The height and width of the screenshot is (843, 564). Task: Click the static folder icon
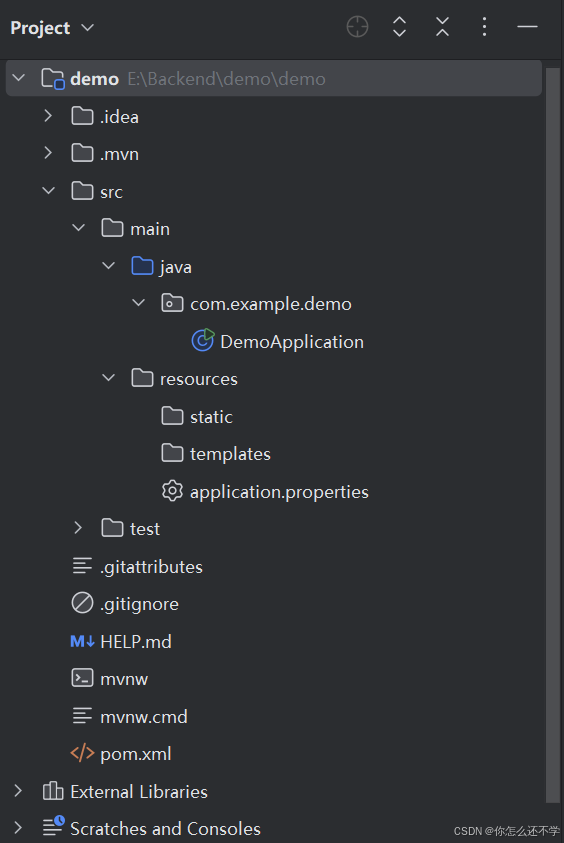[172, 416]
